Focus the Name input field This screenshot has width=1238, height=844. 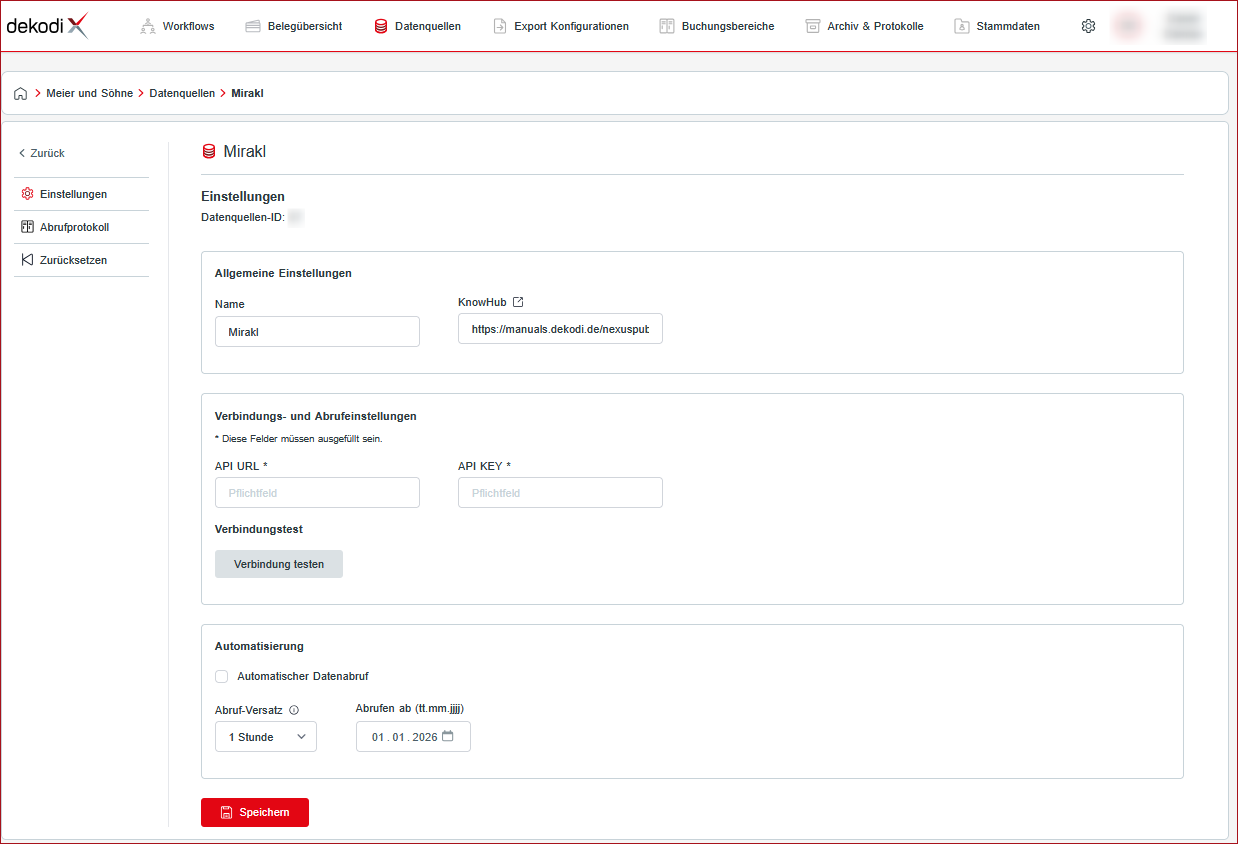point(317,332)
